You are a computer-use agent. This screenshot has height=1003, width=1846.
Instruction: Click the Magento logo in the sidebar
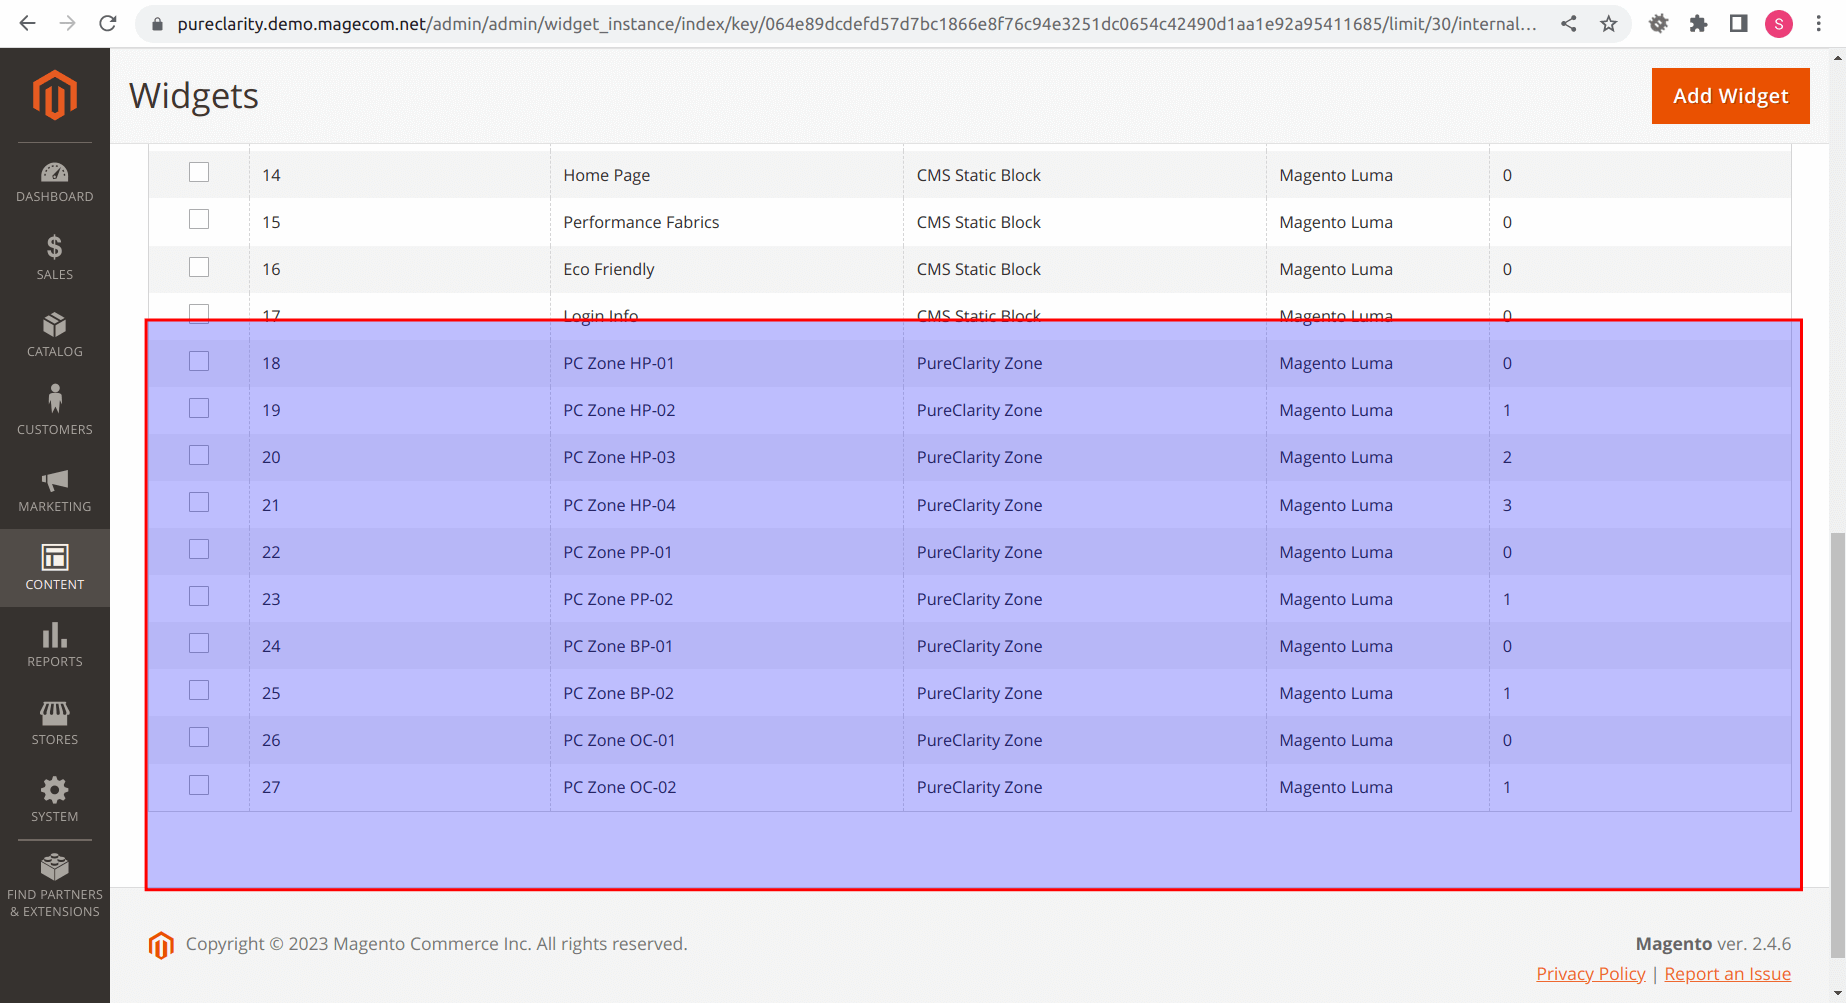point(55,95)
